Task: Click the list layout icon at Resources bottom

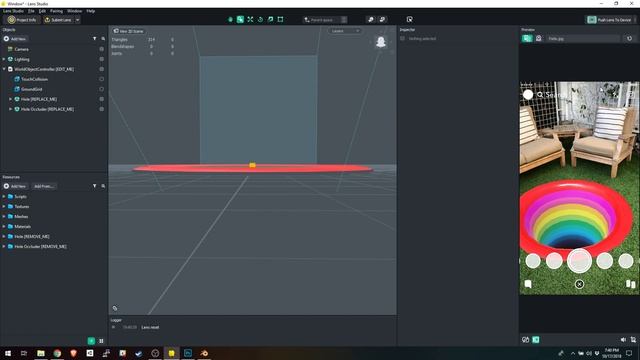Action: [101, 341]
